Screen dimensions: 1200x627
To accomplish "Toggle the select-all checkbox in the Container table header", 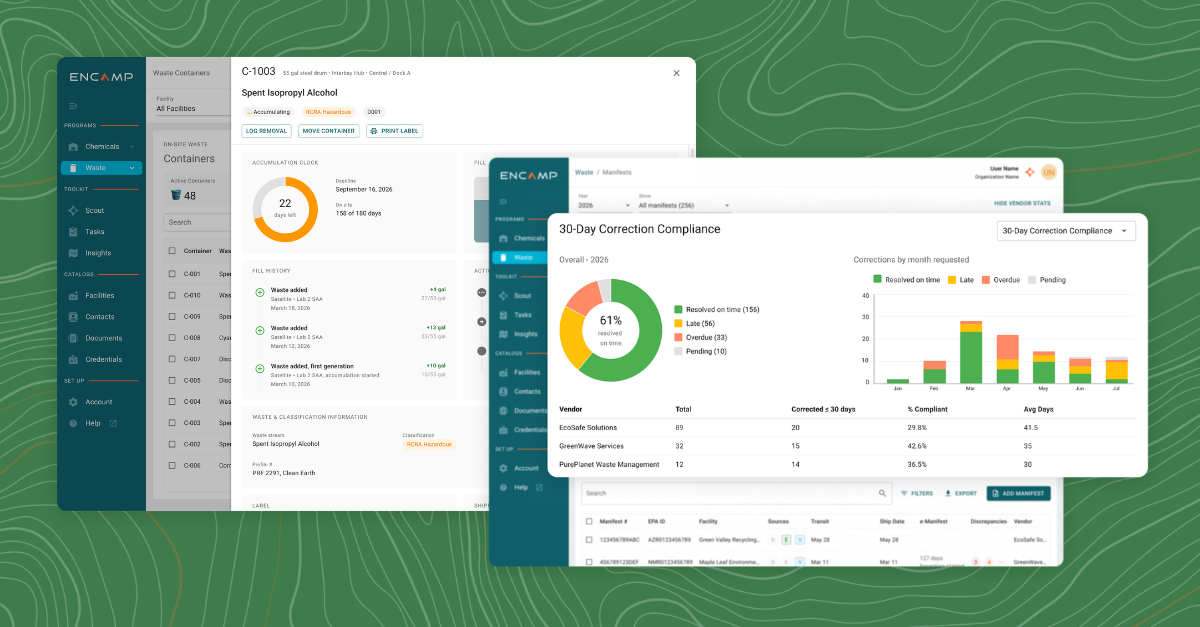I will [172, 251].
